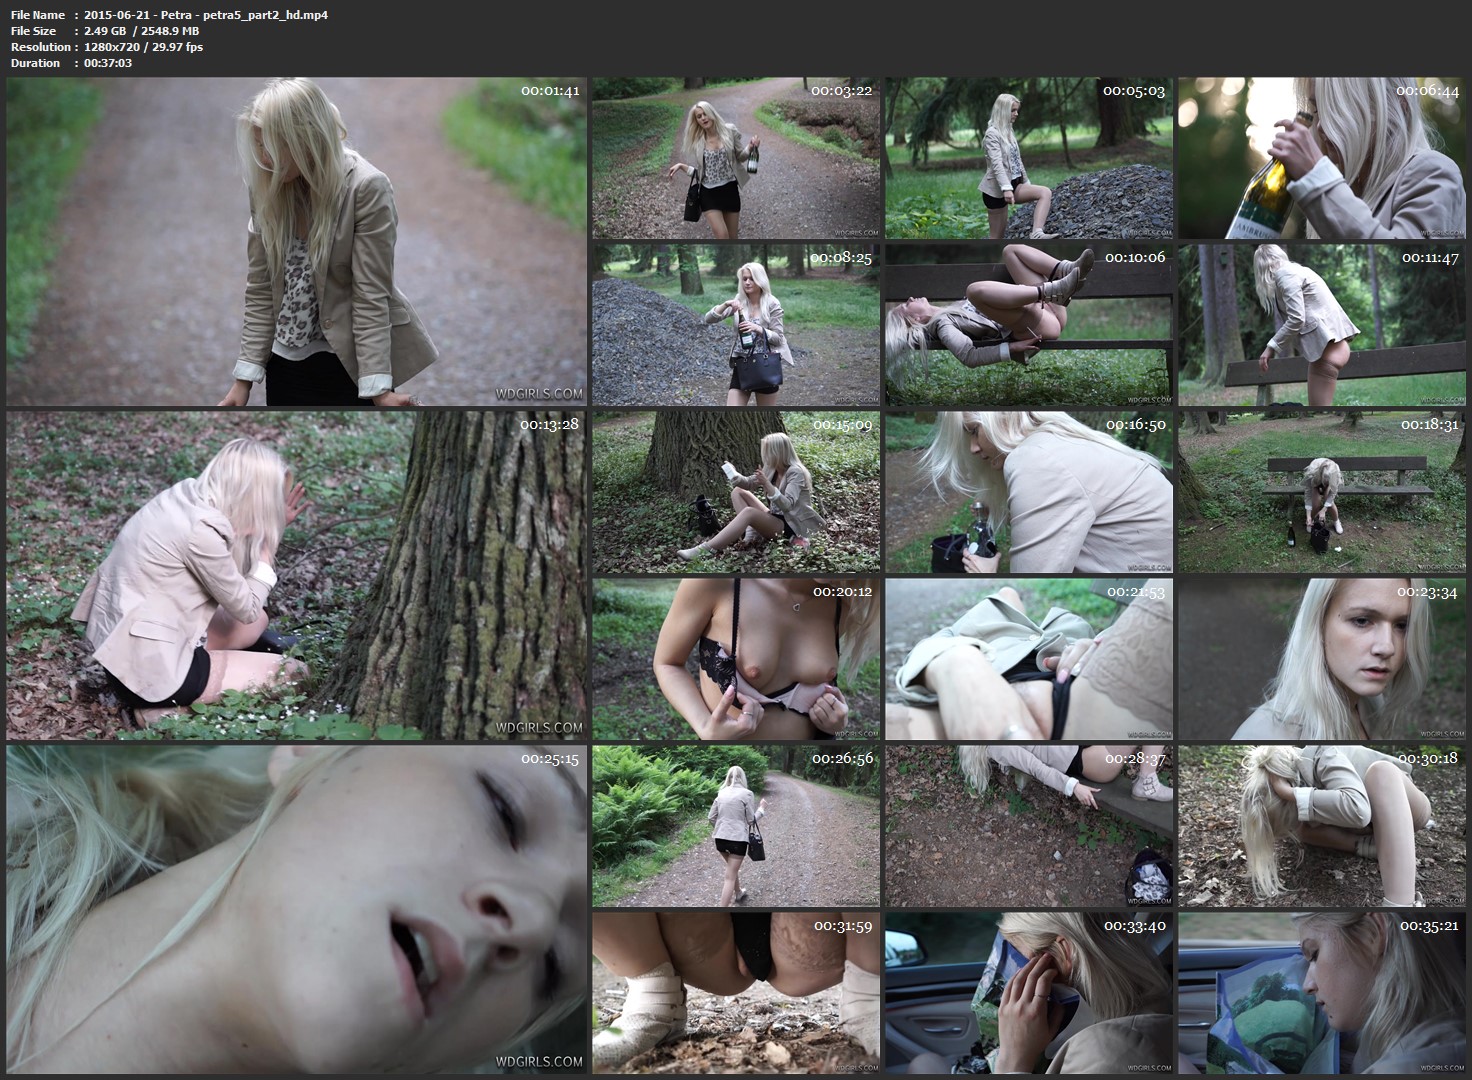Click the frame at timestamp 00:18:31
Screen dimensions: 1472x1080
point(1321,492)
